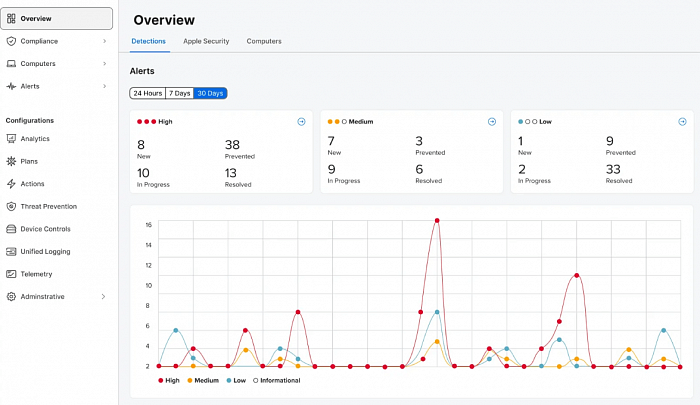Open Unified Logging in sidebar
Viewport: 700px width, 405px height.
click(45, 251)
